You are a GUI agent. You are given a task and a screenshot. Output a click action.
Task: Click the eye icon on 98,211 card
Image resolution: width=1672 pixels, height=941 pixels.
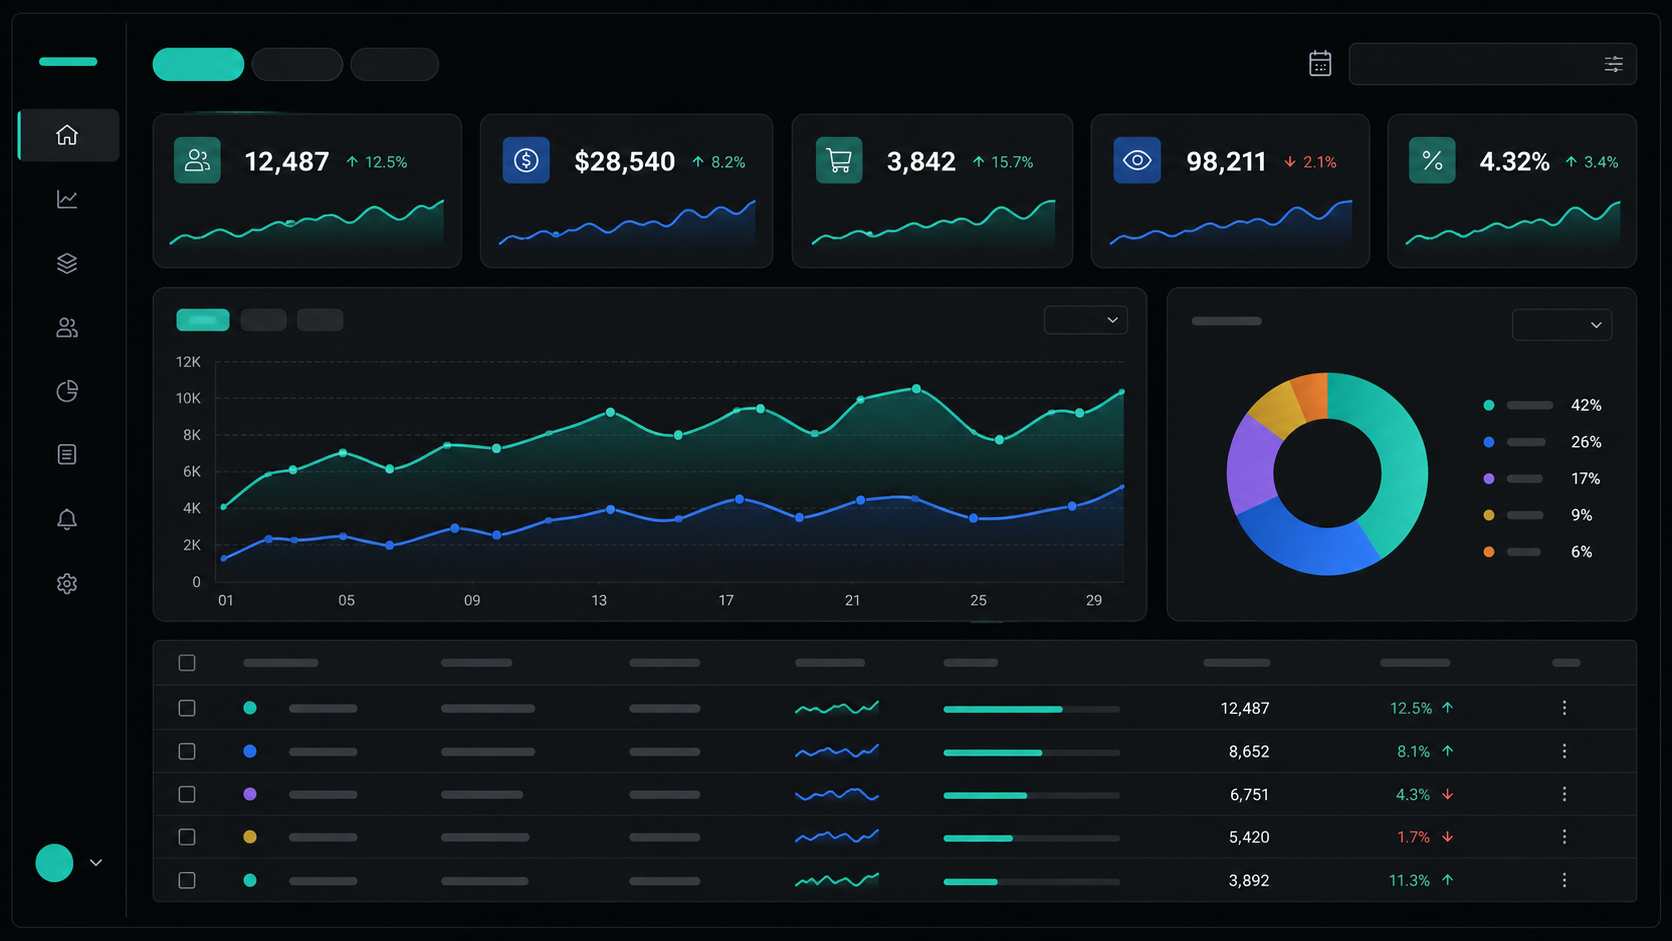click(x=1137, y=160)
